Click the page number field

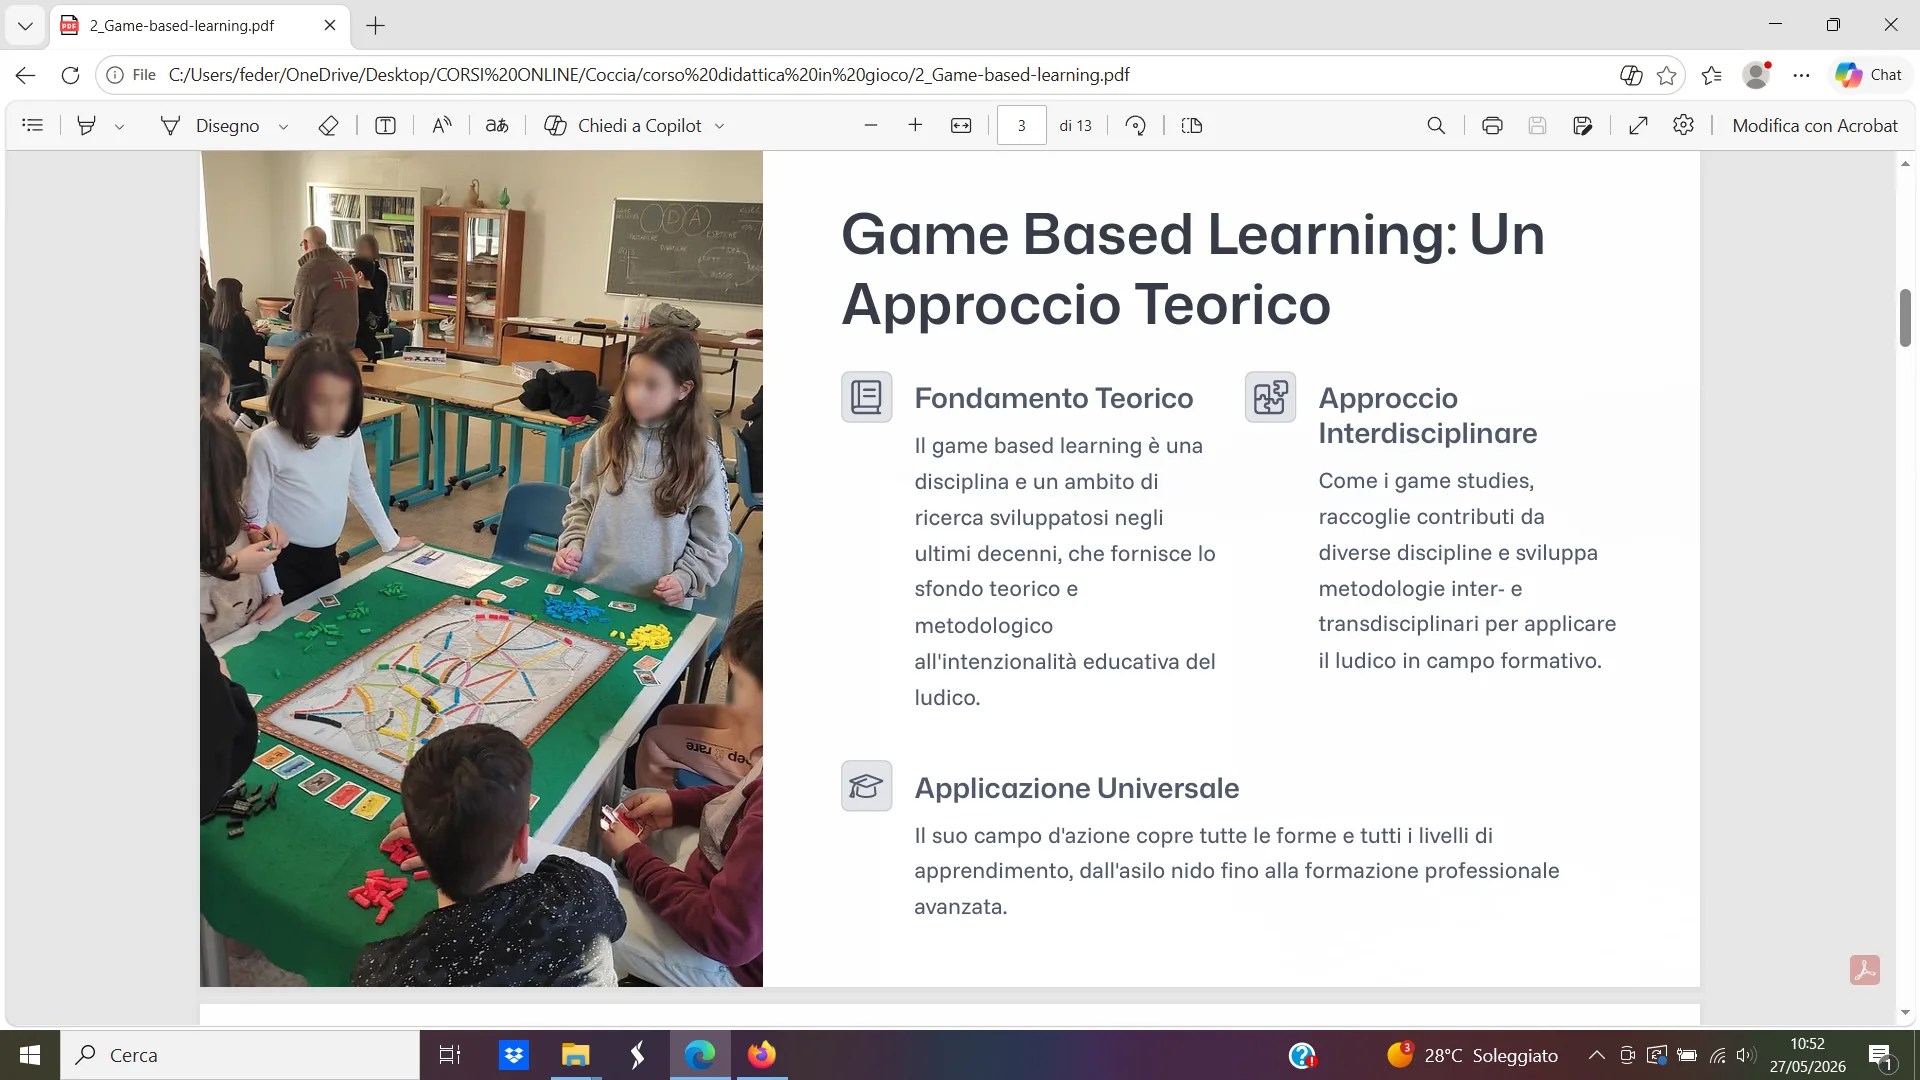click(x=1021, y=125)
